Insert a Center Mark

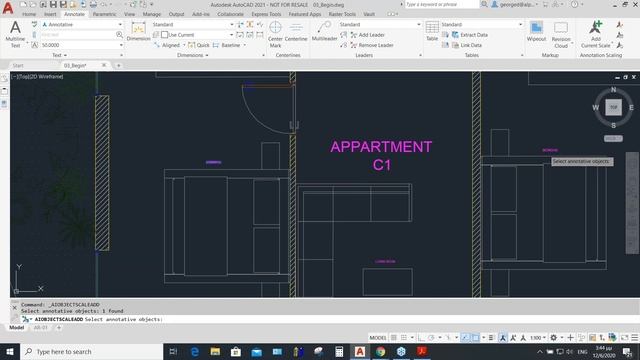[275, 34]
